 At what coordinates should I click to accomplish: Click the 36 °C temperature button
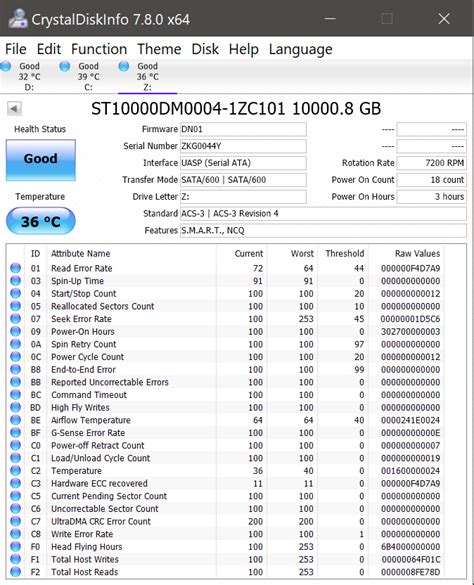click(x=41, y=221)
